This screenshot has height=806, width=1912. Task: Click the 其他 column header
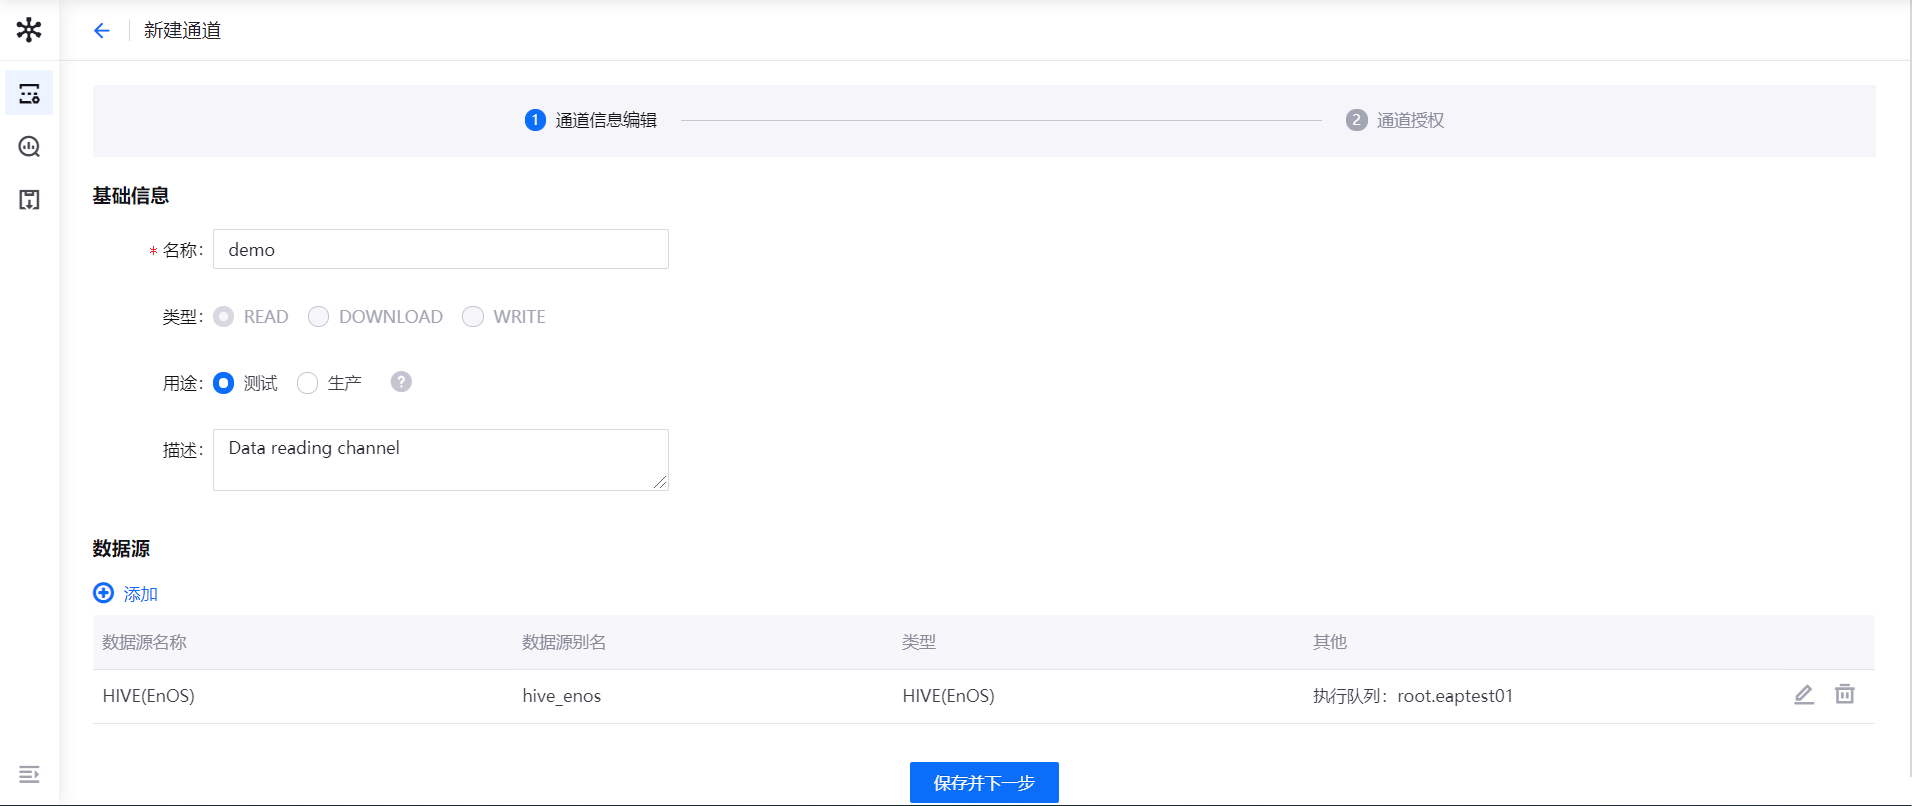coord(1330,642)
